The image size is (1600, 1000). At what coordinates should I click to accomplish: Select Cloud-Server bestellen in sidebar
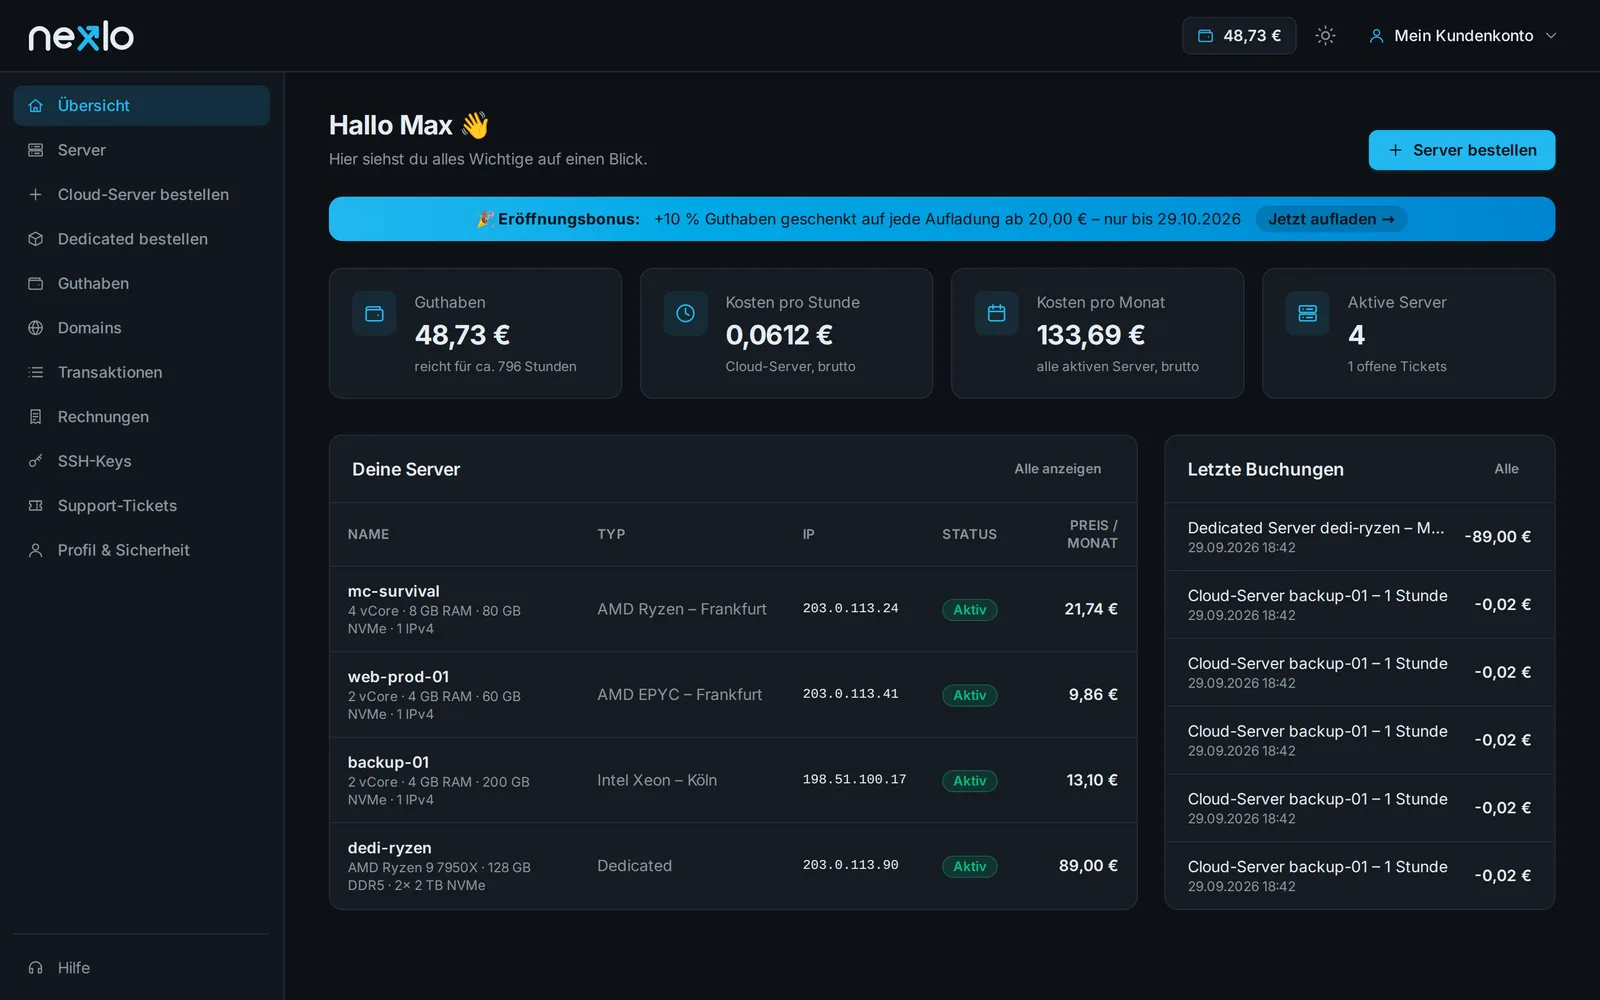141,195
